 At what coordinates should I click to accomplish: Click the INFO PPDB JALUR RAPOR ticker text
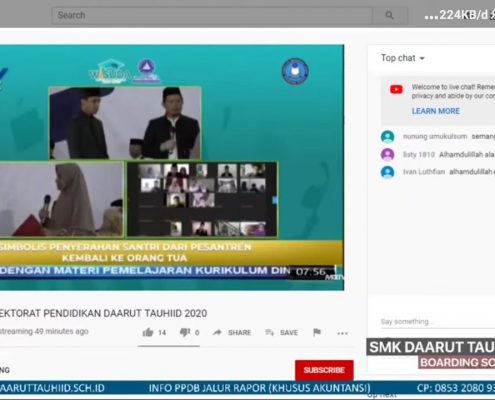point(259,388)
